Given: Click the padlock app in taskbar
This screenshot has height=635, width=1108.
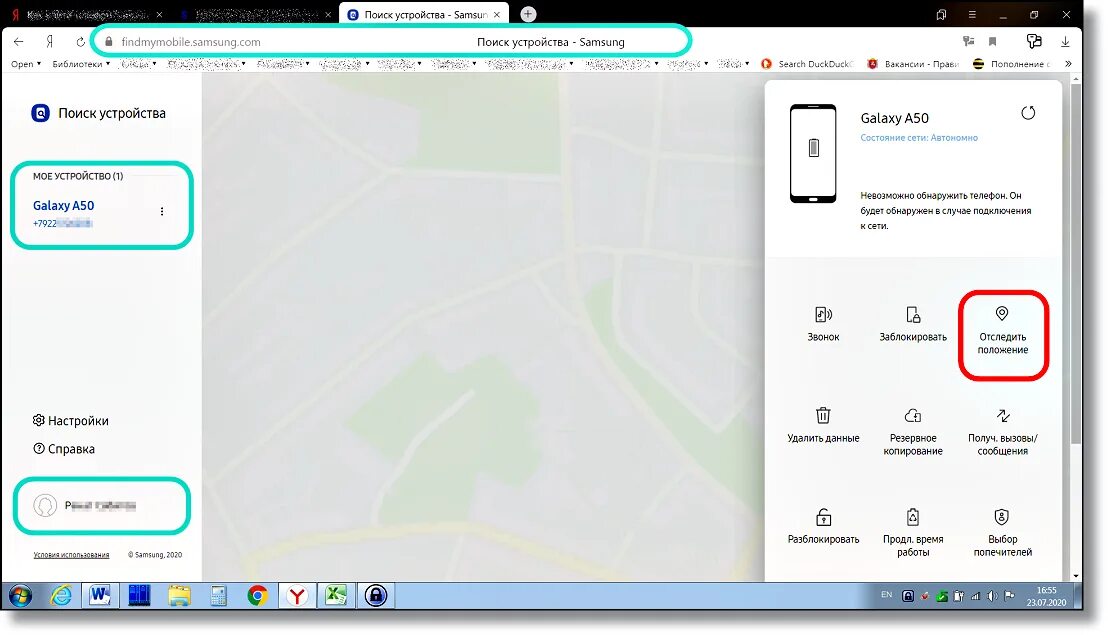Looking at the screenshot, I should [376, 596].
